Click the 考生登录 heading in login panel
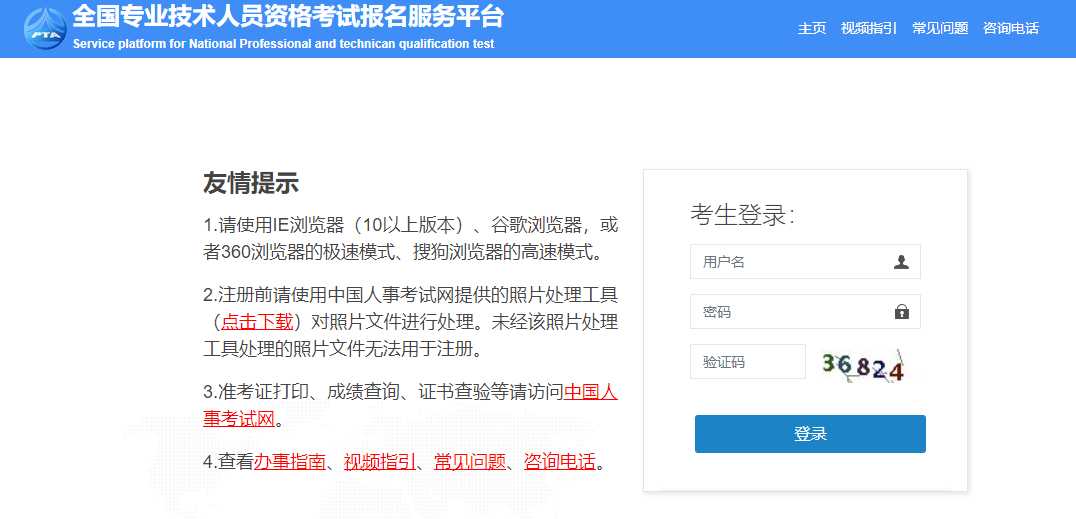This screenshot has width=1076, height=519. click(742, 214)
